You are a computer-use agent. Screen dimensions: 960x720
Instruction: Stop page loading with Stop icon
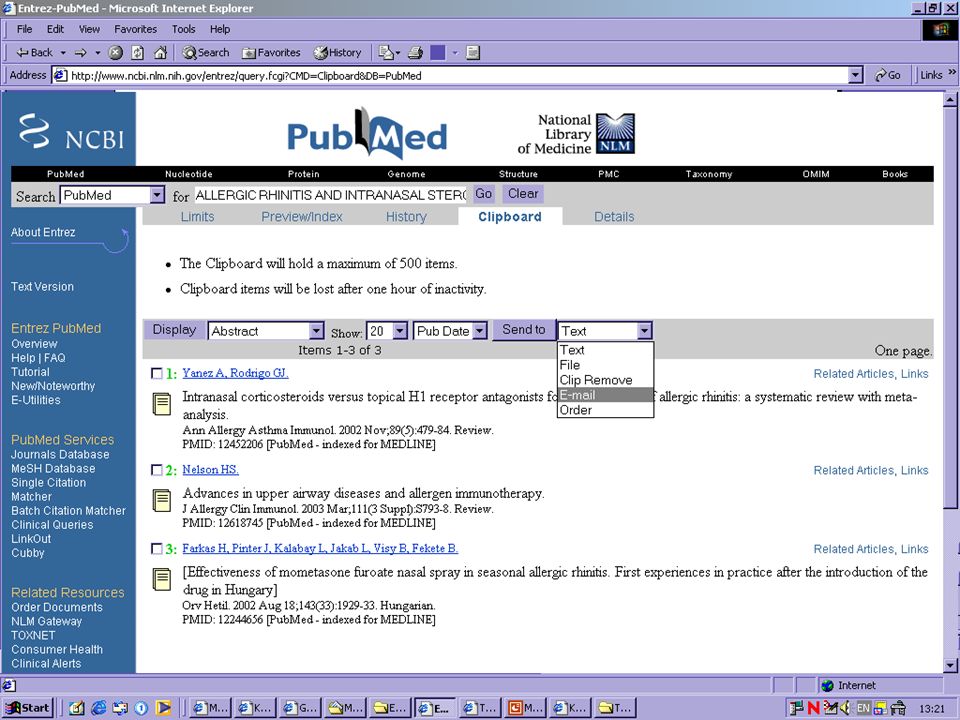[x=116, y=53]
